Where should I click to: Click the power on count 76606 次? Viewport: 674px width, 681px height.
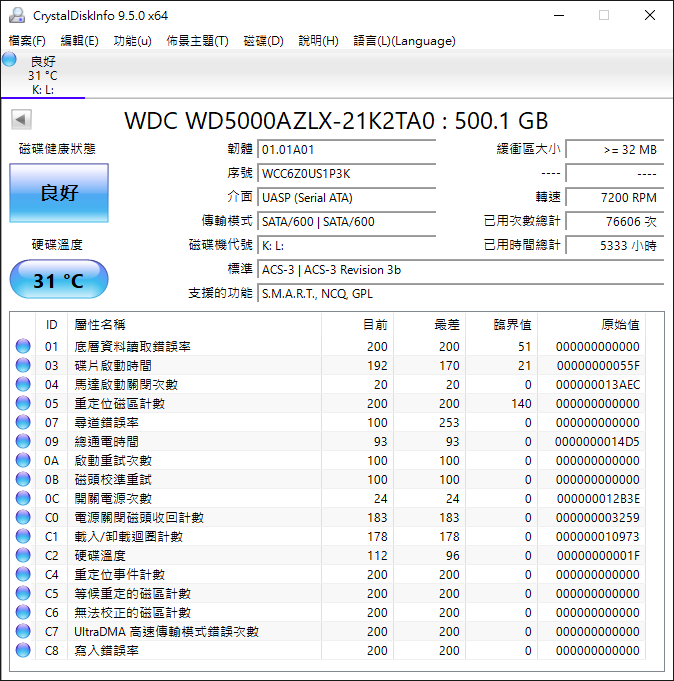coord(615,221)
